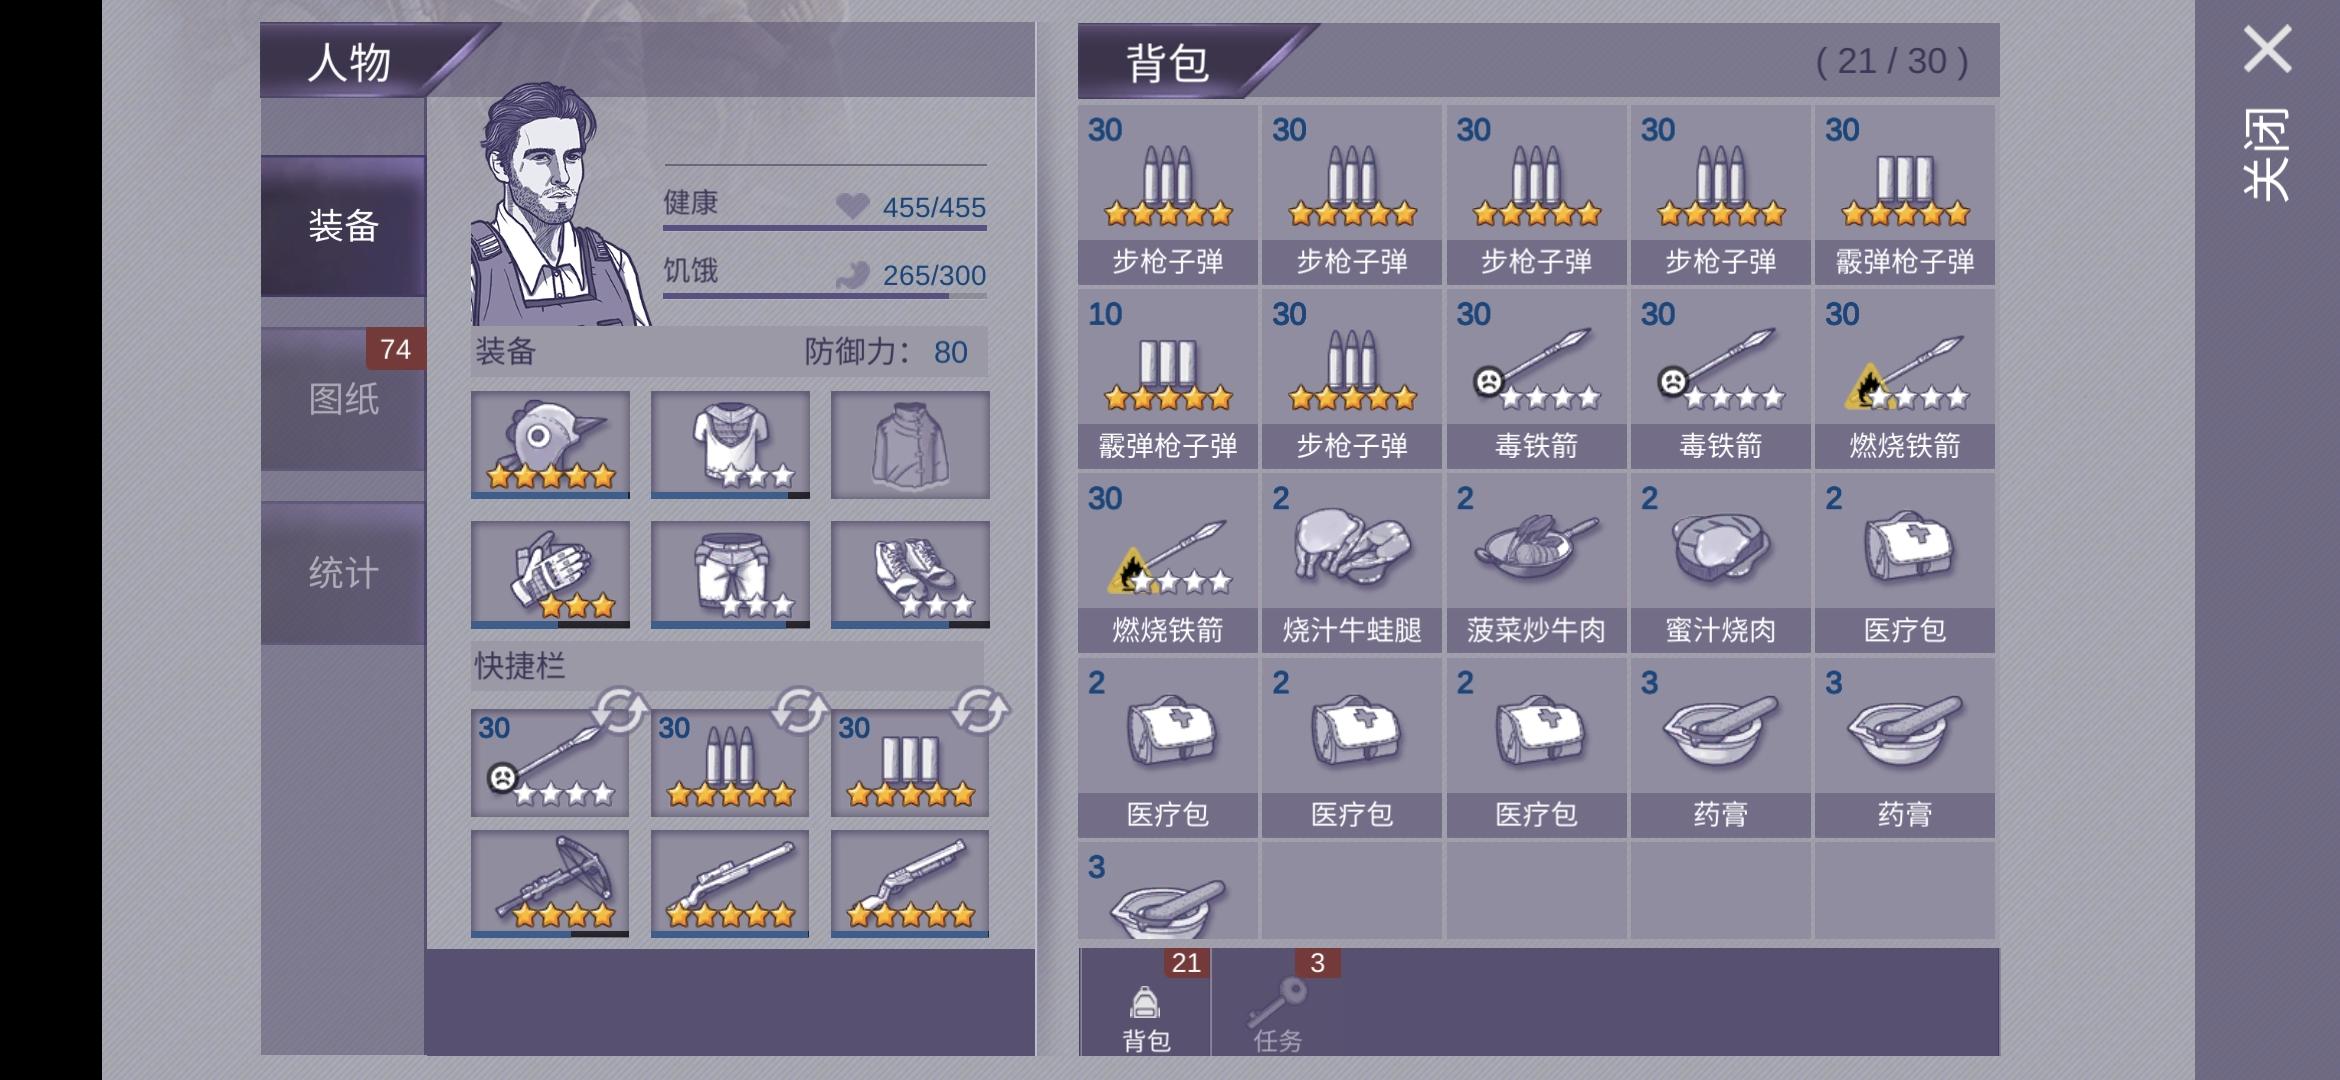Open the 图纸 blueprints tab
Viewport: 2340px width, 1080px height.
pyautogui.click(x=343, y=399)
